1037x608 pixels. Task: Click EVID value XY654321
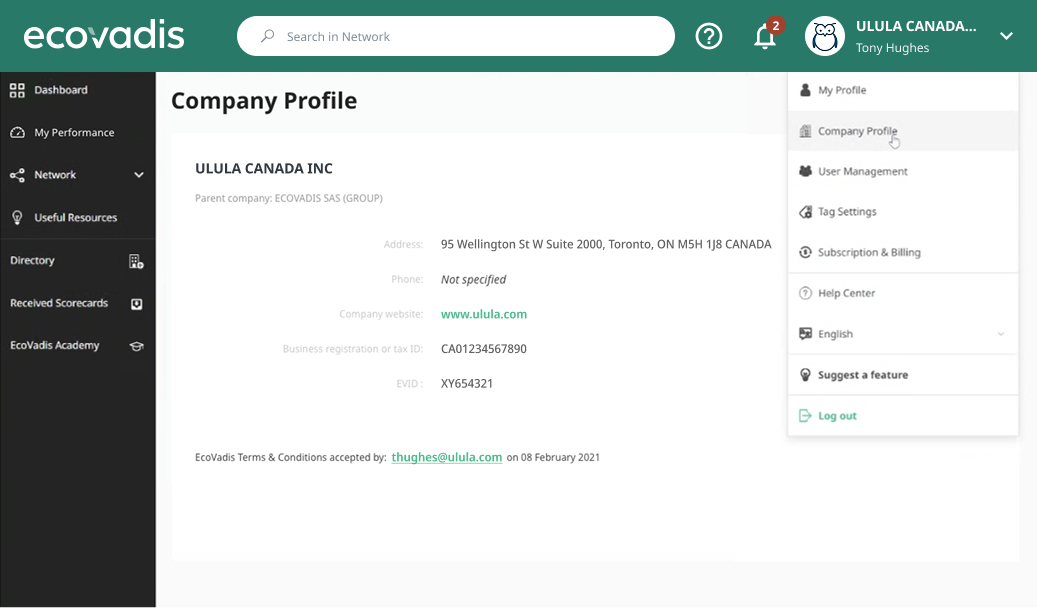click(467, 384)
